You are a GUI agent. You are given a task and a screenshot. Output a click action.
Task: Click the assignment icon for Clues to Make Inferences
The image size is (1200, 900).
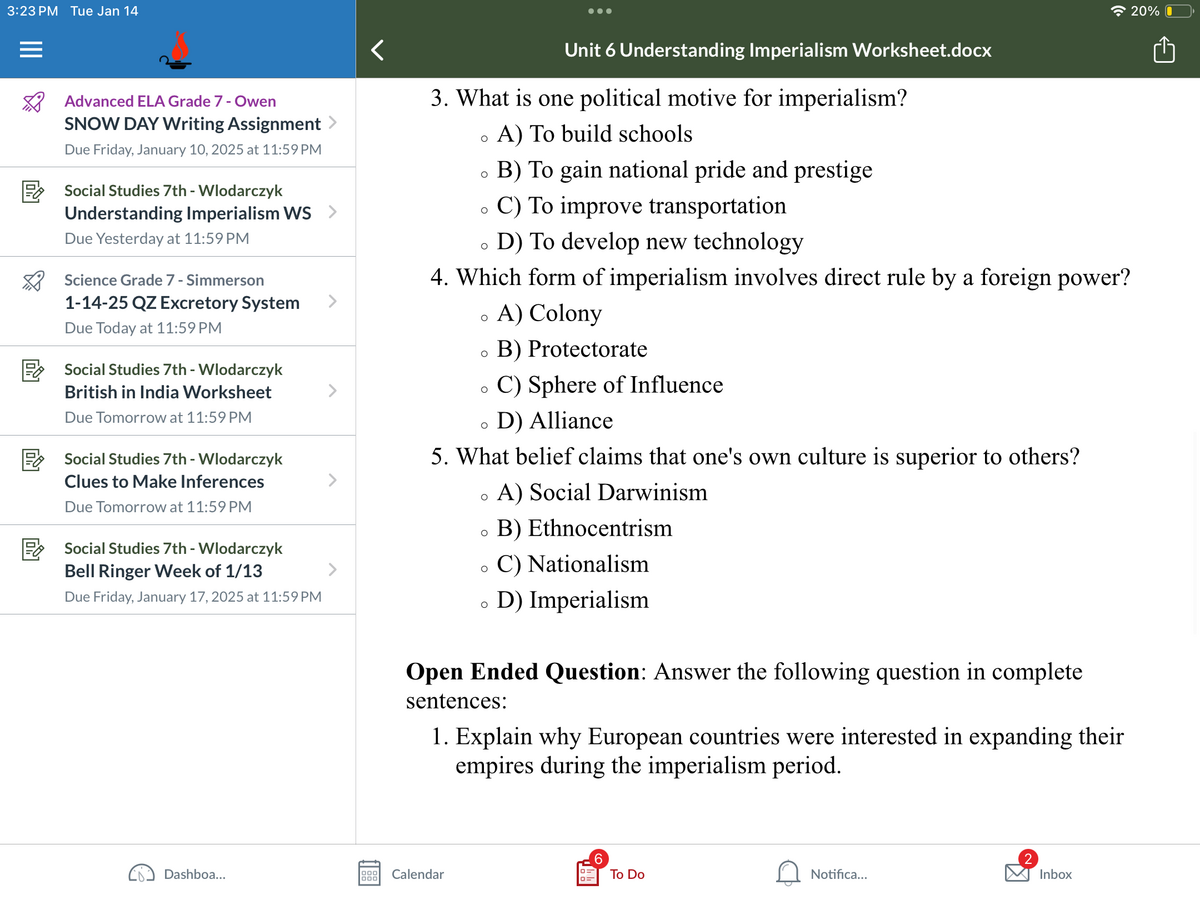(34, 459)
